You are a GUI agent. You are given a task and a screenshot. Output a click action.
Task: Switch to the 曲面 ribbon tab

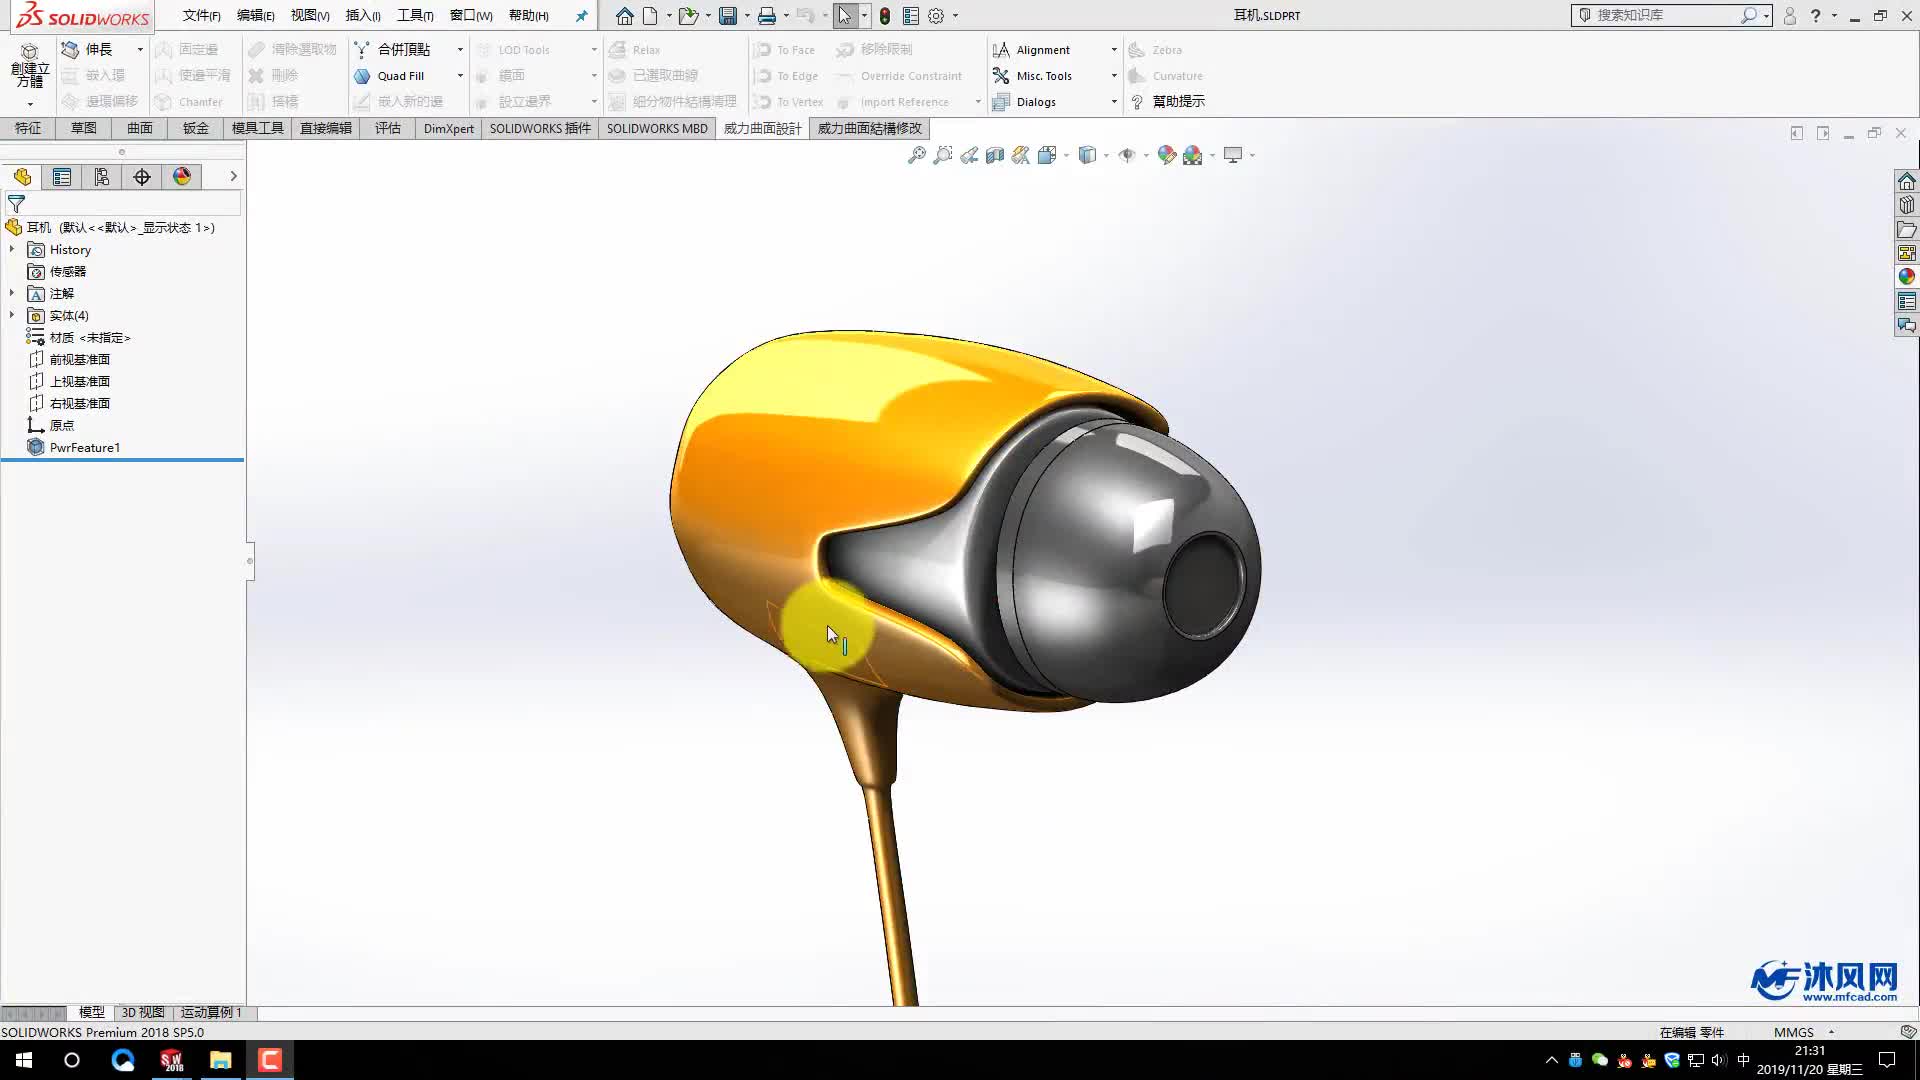pyautogui.click(x=140, y=128)
